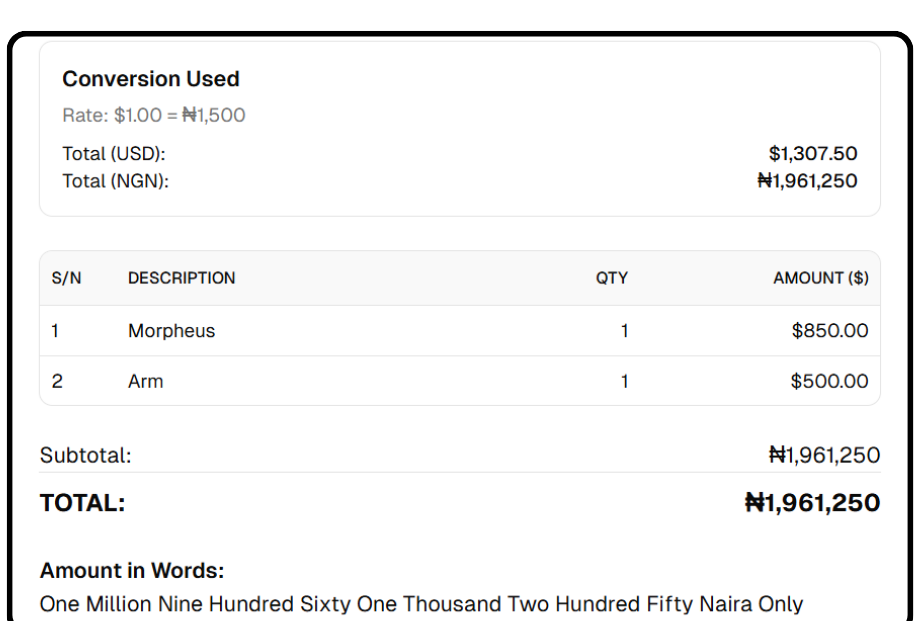923x621 pixels.
Task: Select the $1,307.50 USD total value
Action: 813,154
